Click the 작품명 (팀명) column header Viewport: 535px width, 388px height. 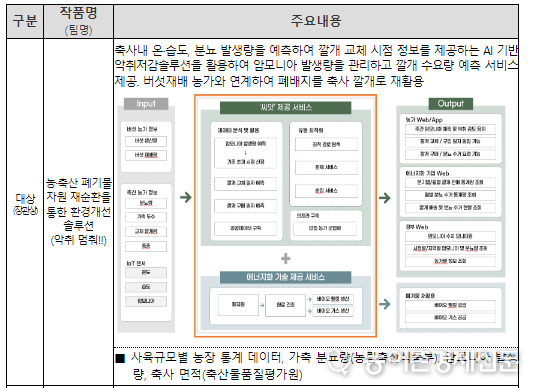(78, 21)
